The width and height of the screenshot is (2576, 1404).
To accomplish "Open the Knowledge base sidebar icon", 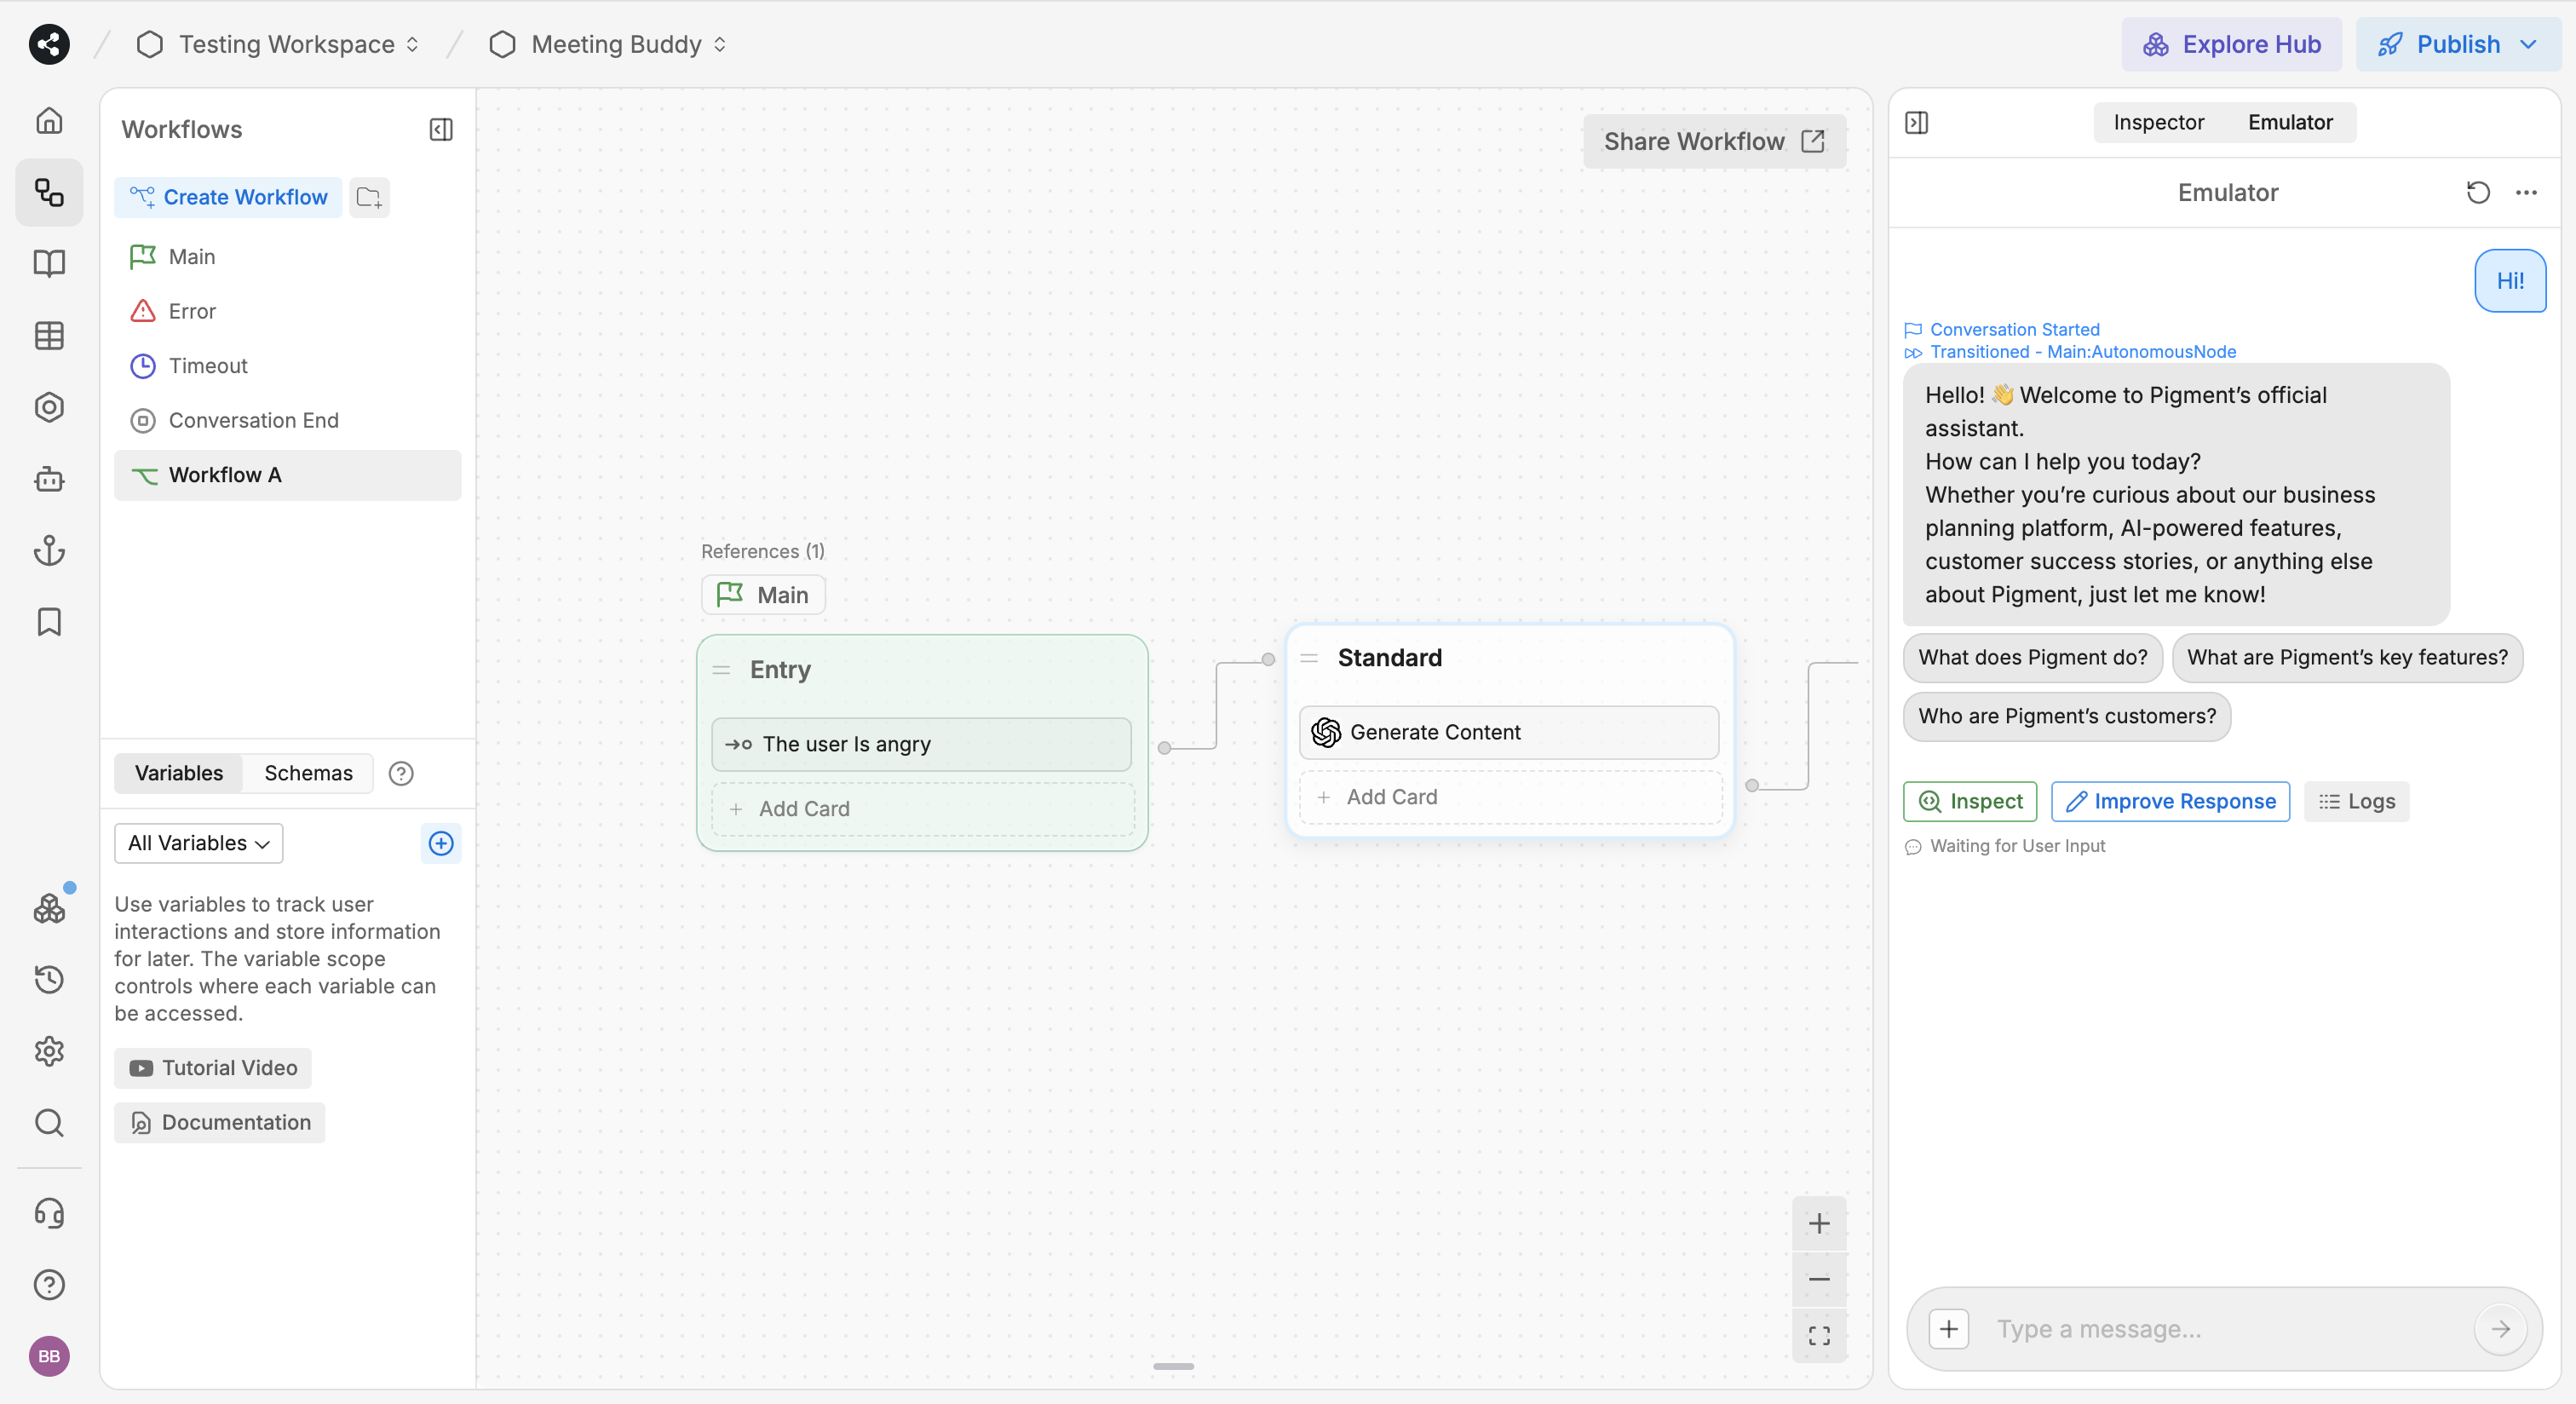I will click(x=48, y=263).
